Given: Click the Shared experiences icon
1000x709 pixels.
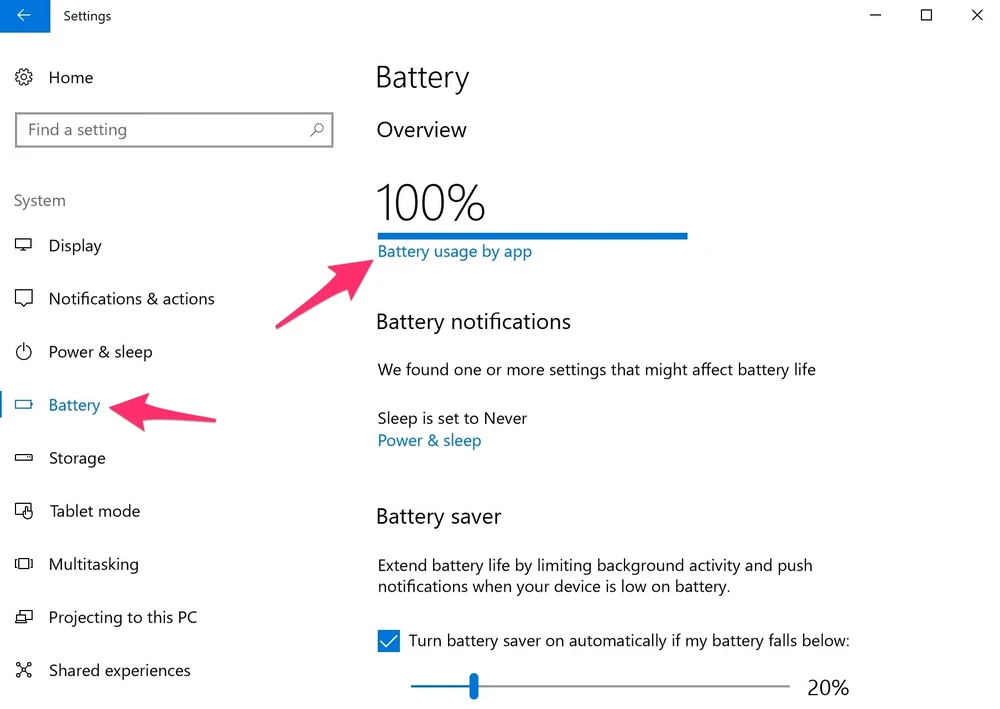Looking at the screenshot, I should click(x=24, y=670).
